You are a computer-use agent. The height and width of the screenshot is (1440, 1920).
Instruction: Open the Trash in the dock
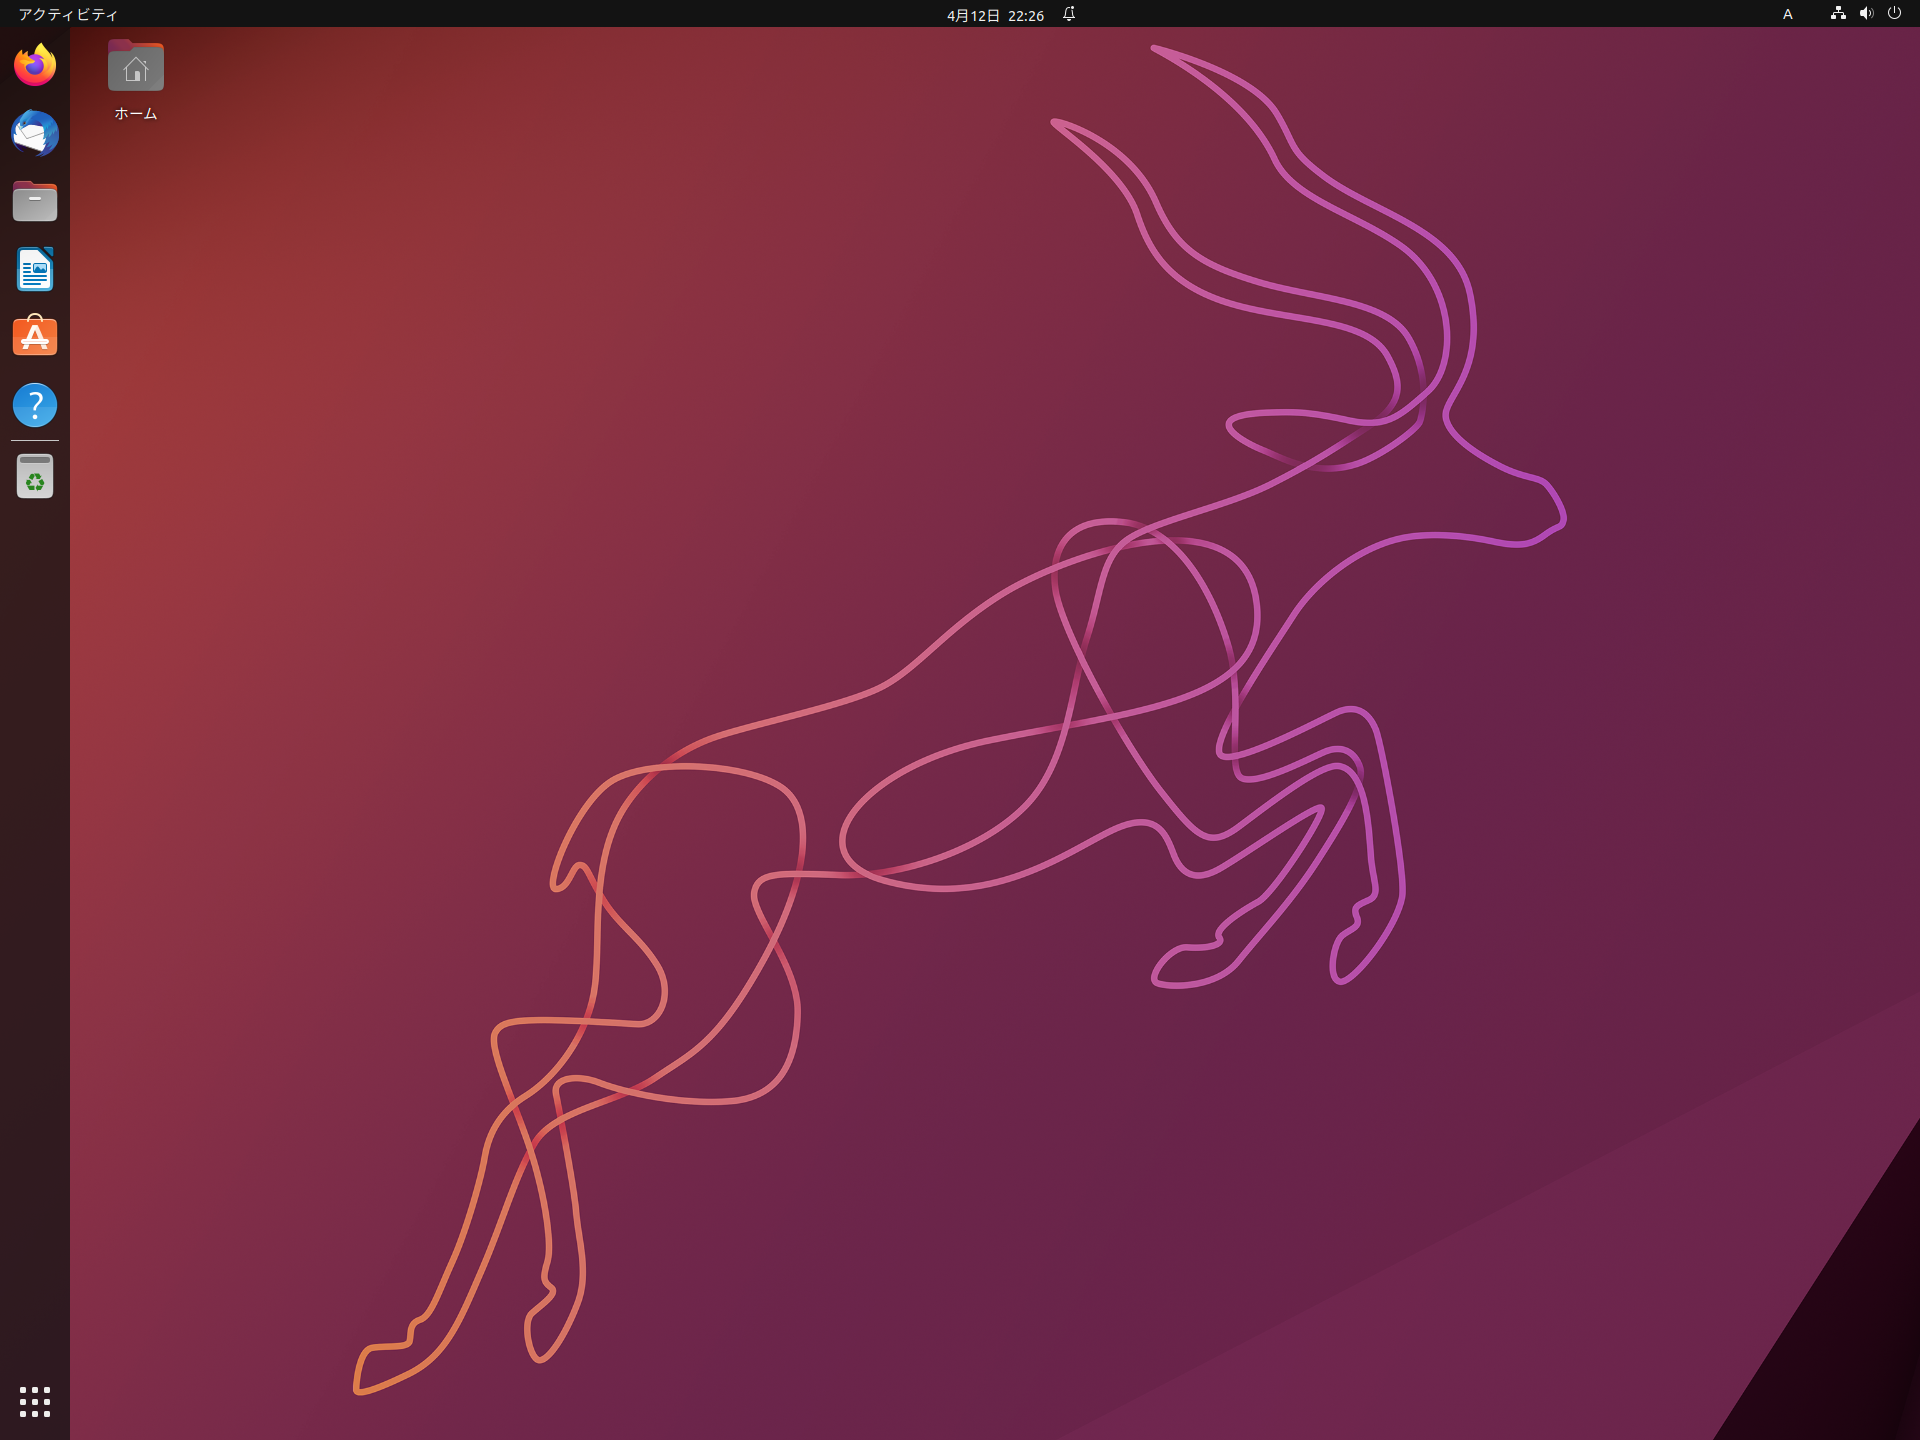tap(35, 477)
